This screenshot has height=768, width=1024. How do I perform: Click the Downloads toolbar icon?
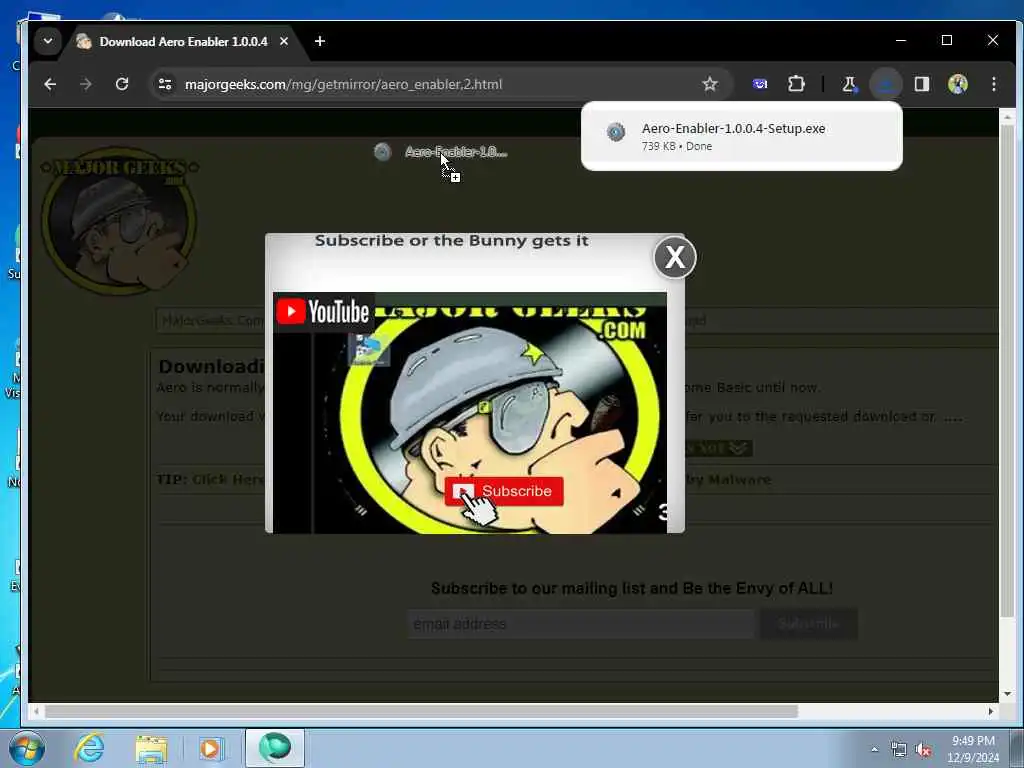tap(886, 84)
